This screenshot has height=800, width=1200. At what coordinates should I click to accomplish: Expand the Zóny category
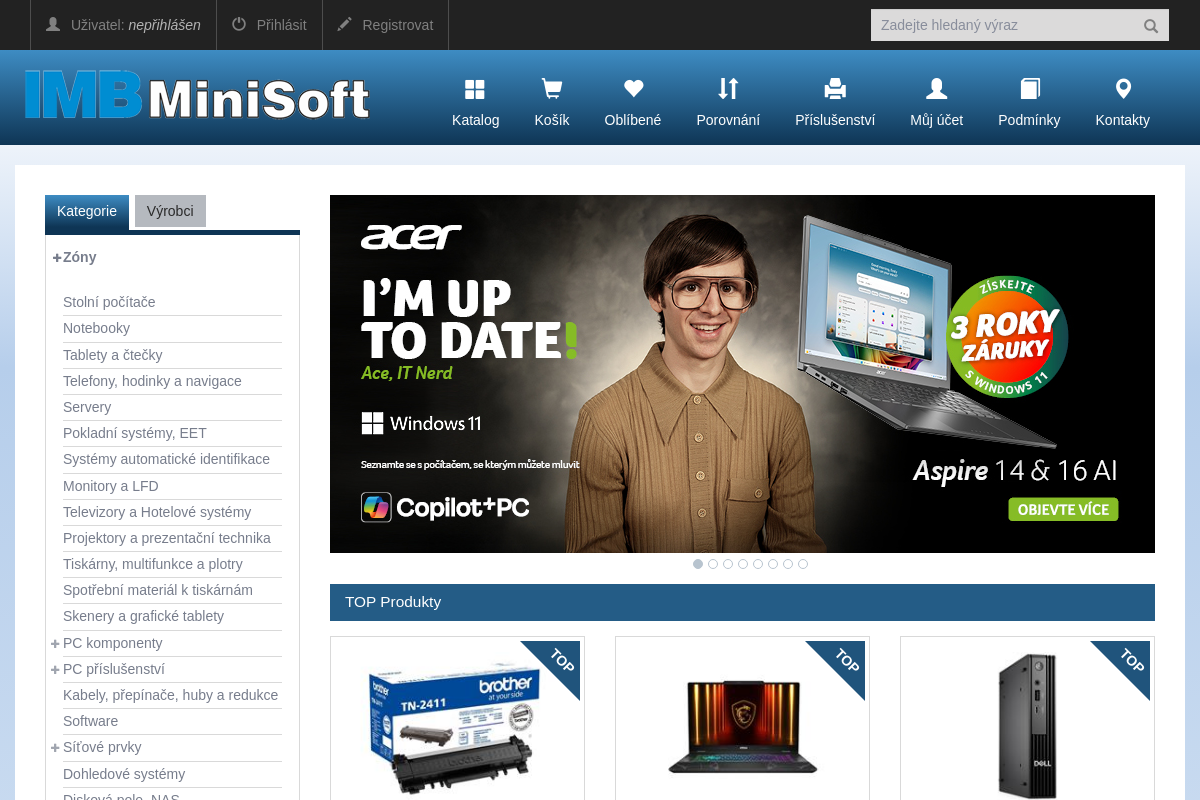(57, 257)
